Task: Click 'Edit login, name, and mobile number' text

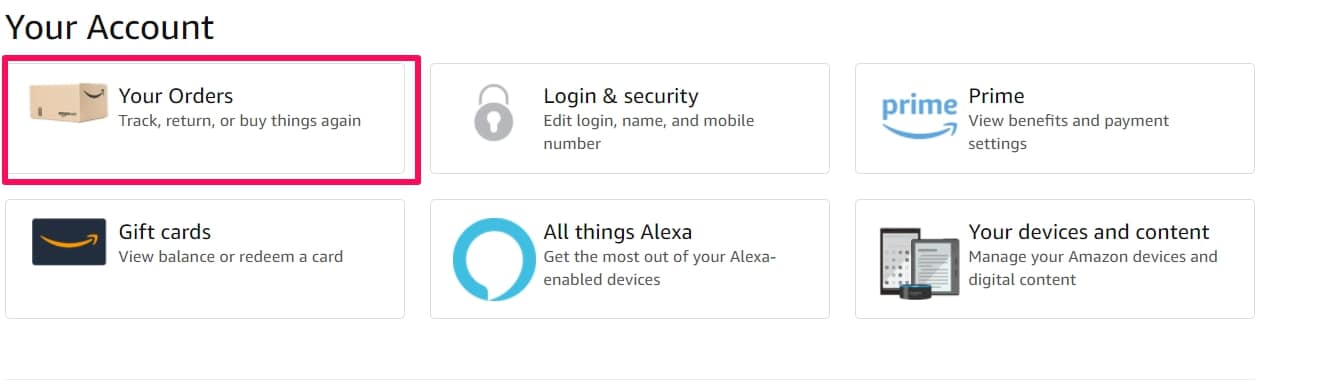Action: [649, 132]
